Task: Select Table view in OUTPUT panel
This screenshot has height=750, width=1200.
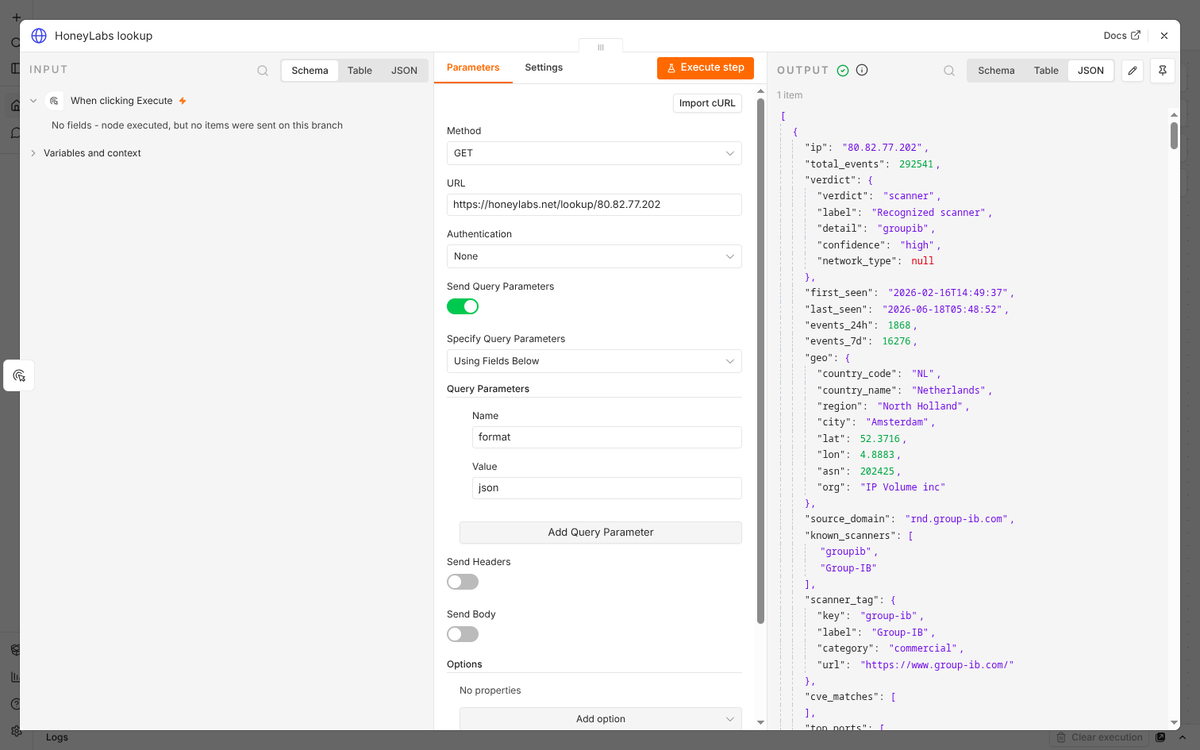Action: (1046, 71)
